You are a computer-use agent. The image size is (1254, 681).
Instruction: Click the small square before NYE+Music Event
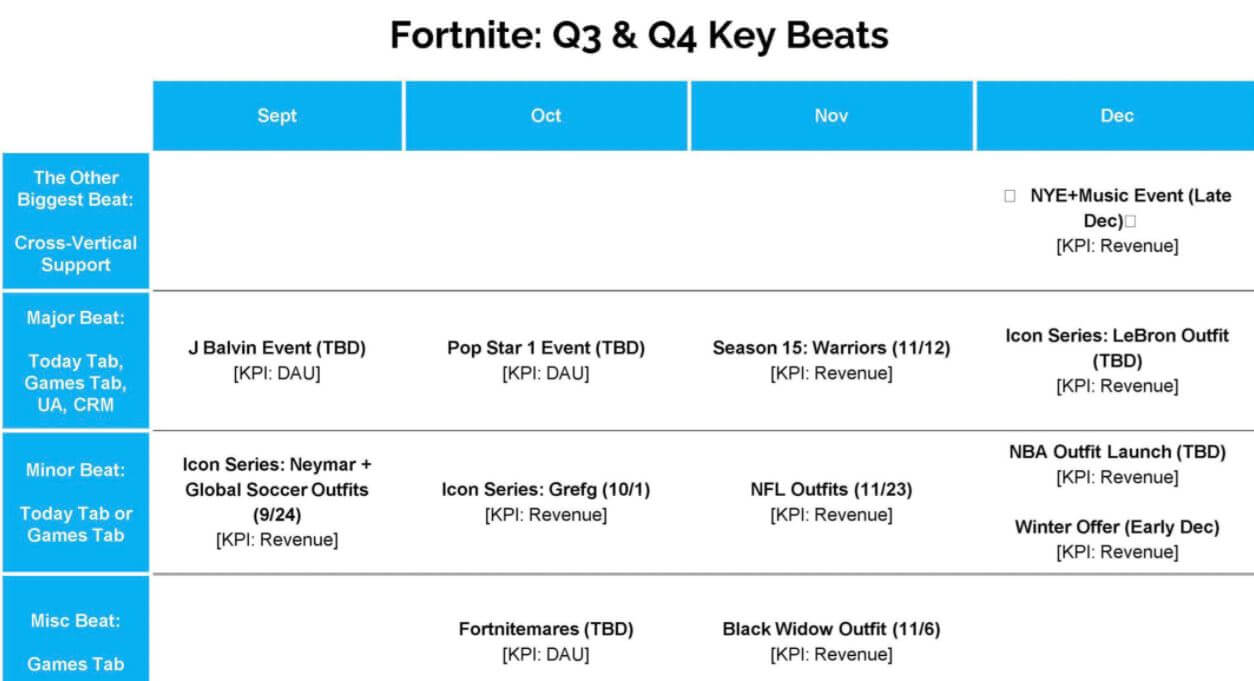tap(1010, 197)
